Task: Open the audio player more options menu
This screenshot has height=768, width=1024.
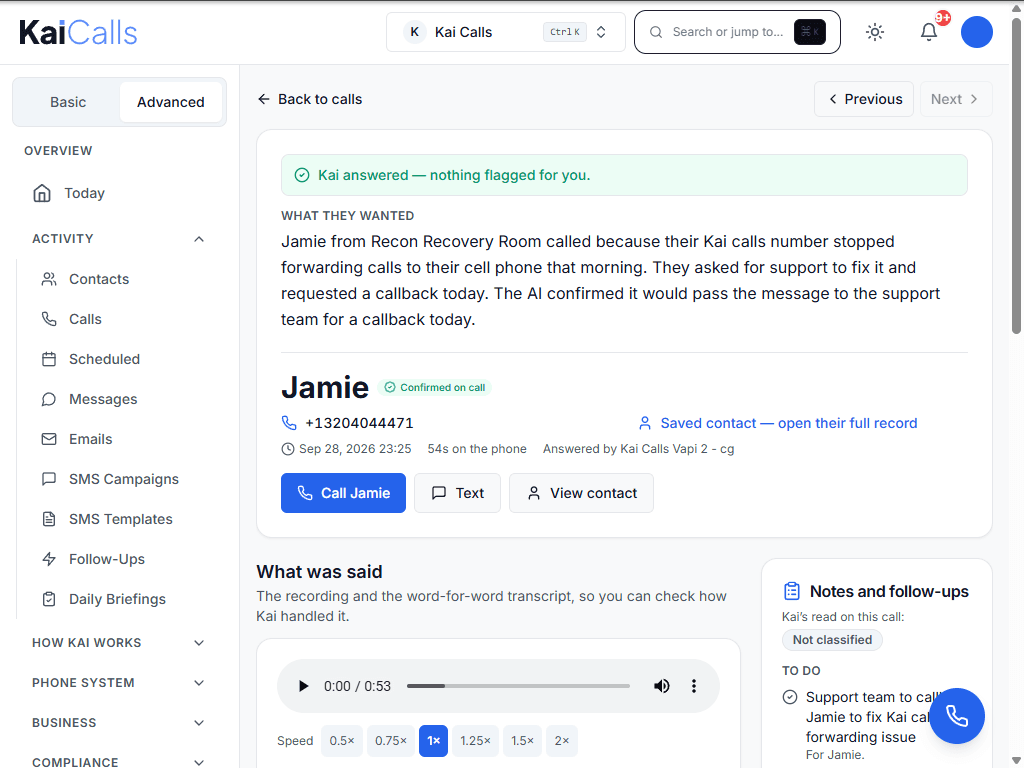Action: 694,686
